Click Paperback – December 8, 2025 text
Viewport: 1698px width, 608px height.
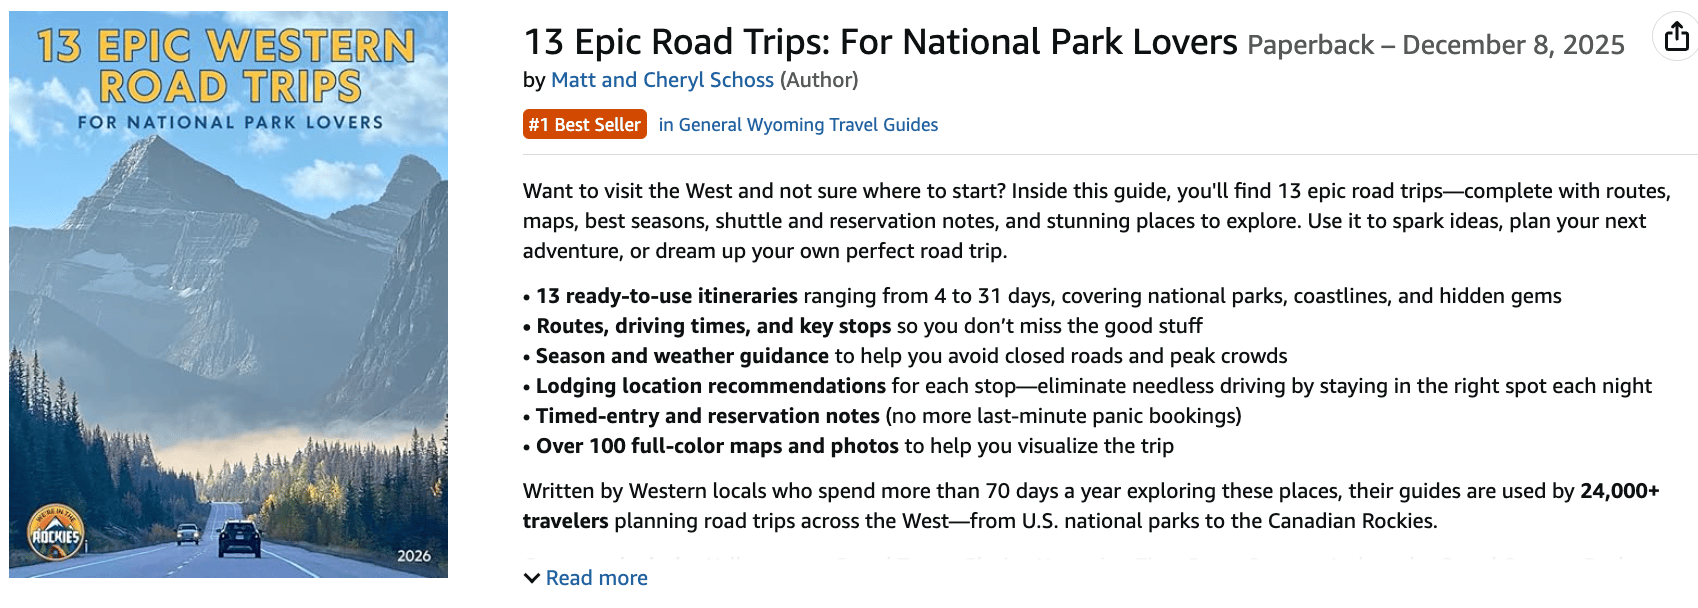click(x=1435, y=46)
